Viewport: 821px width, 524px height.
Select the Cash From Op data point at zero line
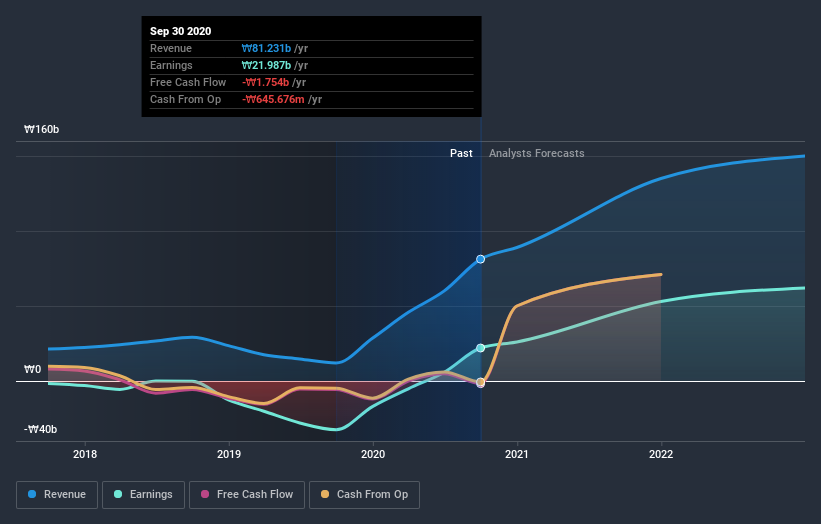pos(481,382)
